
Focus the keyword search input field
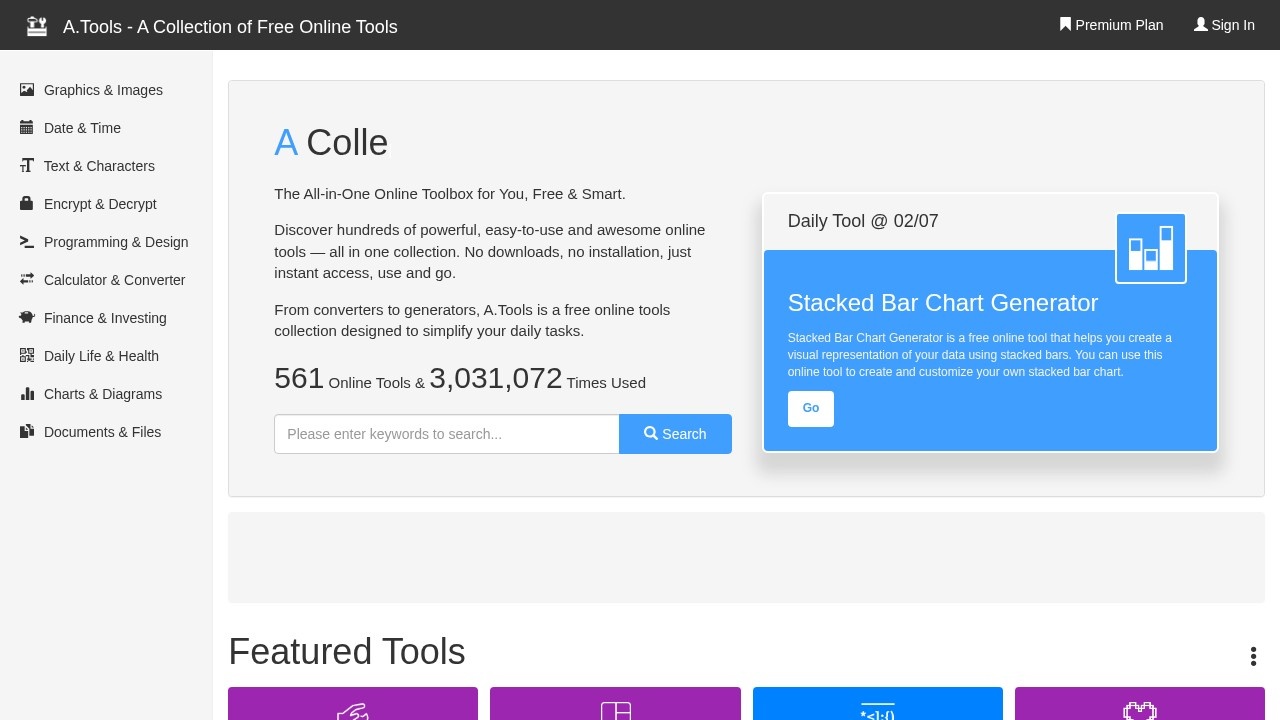[446, 434]
